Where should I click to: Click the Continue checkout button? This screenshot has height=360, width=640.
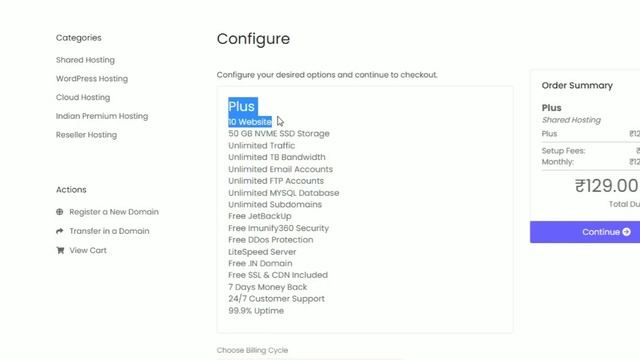585,232
